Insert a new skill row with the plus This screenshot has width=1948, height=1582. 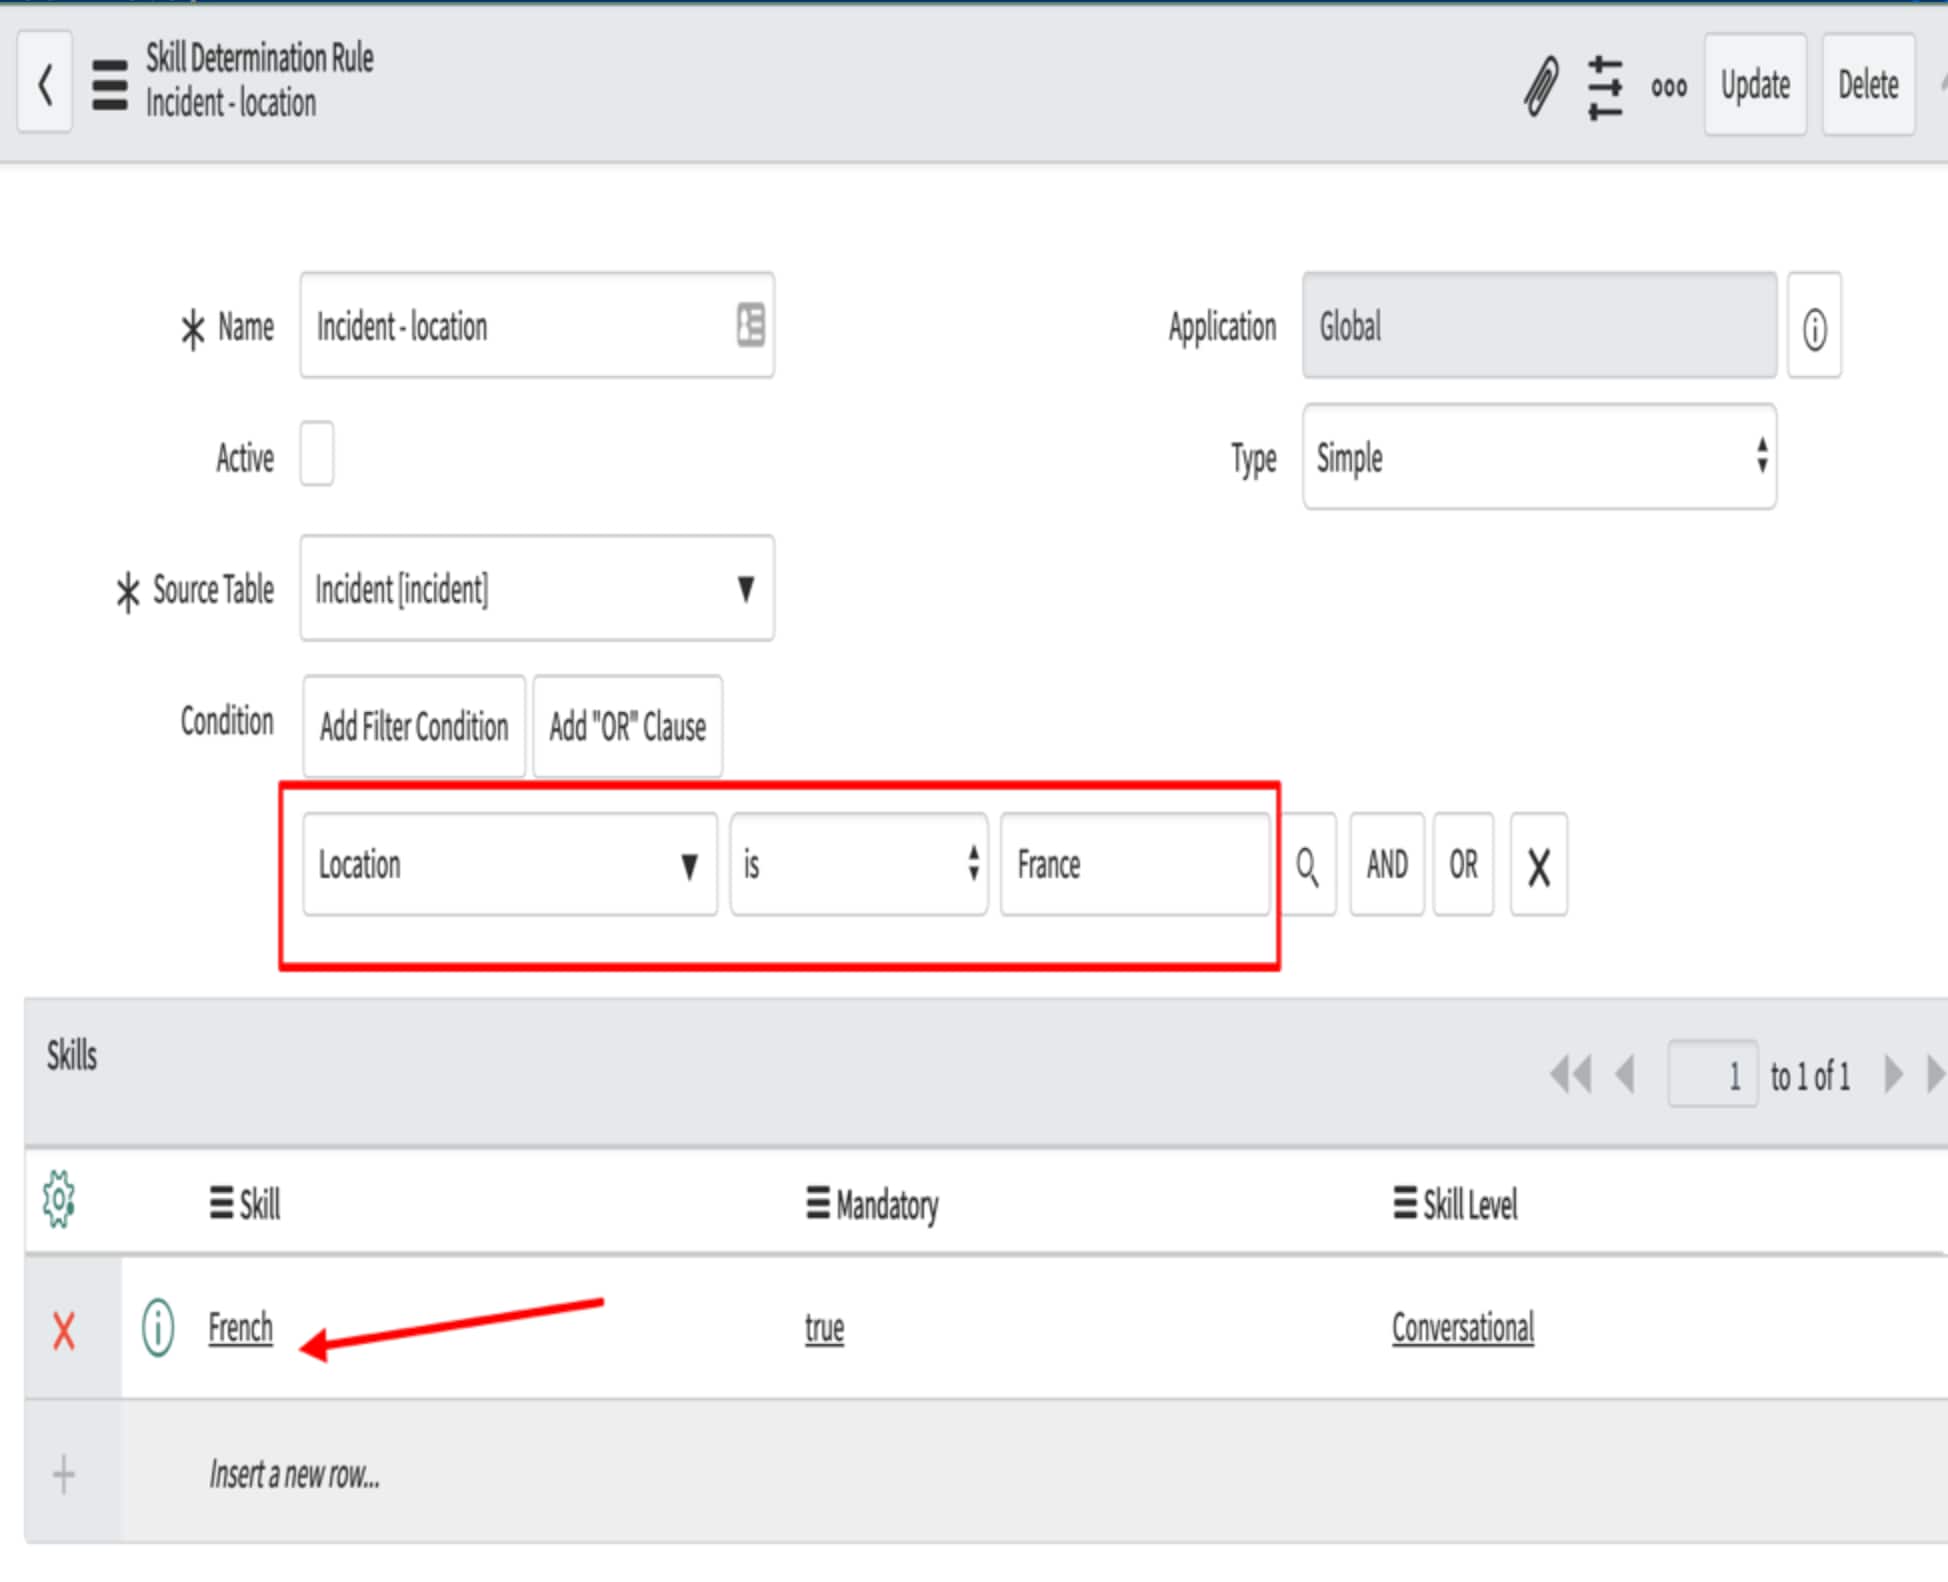point(62,1473)
